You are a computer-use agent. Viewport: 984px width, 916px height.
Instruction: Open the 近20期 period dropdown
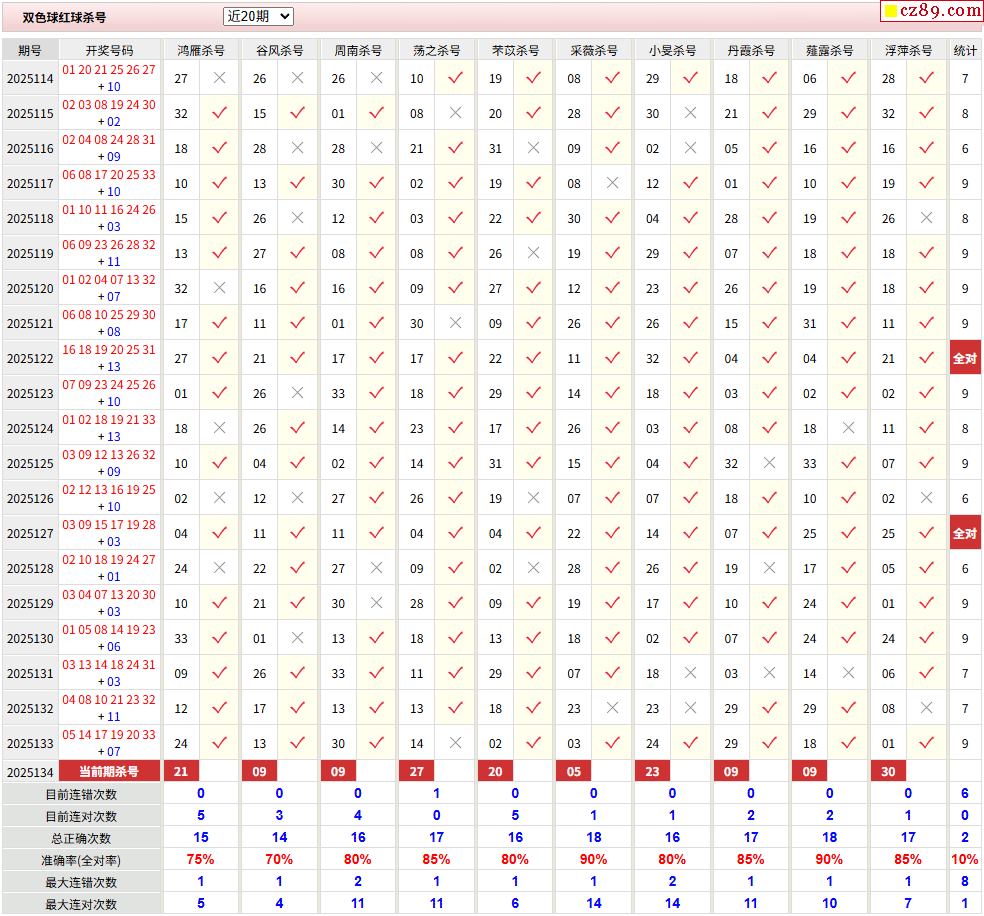point(258,16)
